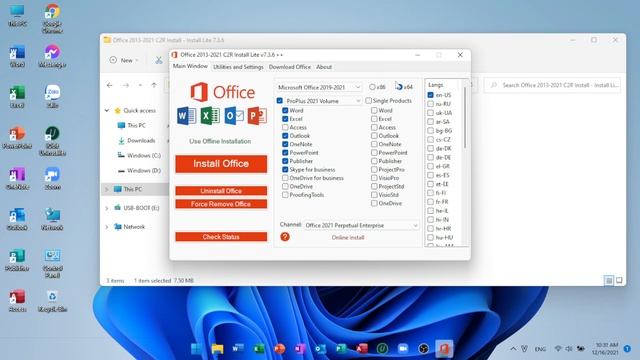Select the Word shortcut on the desktop
Viewport: 640px width, 360px height.
(x=17, y=56)
